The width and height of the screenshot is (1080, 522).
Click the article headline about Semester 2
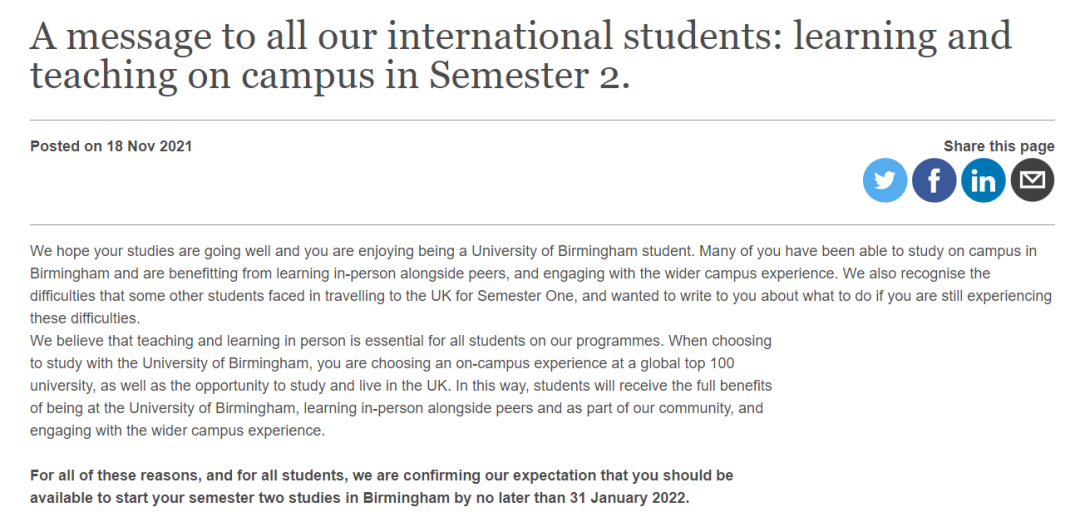(520, 56)
